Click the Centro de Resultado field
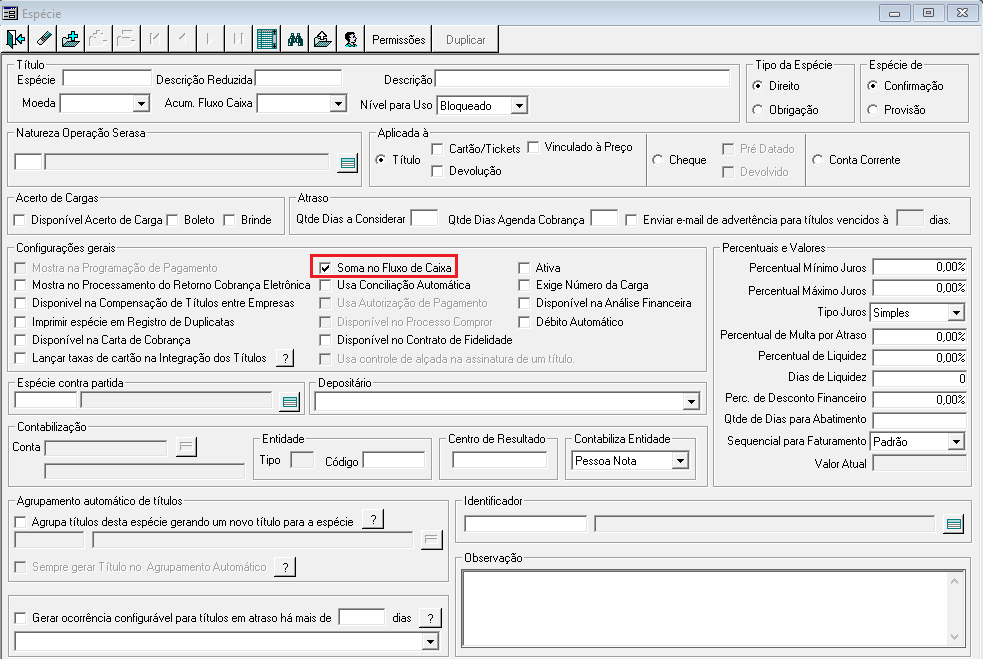 coord(499,460)
